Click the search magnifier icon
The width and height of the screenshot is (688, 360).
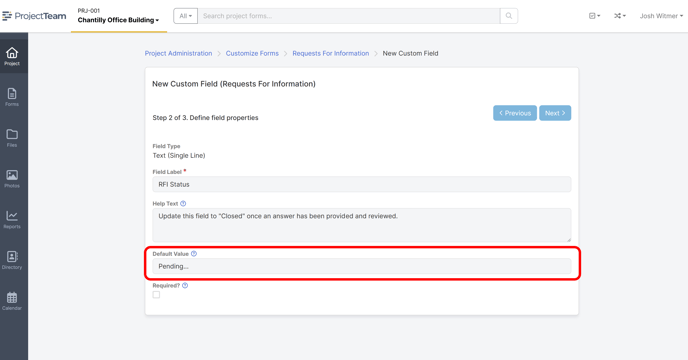point(509,16)
